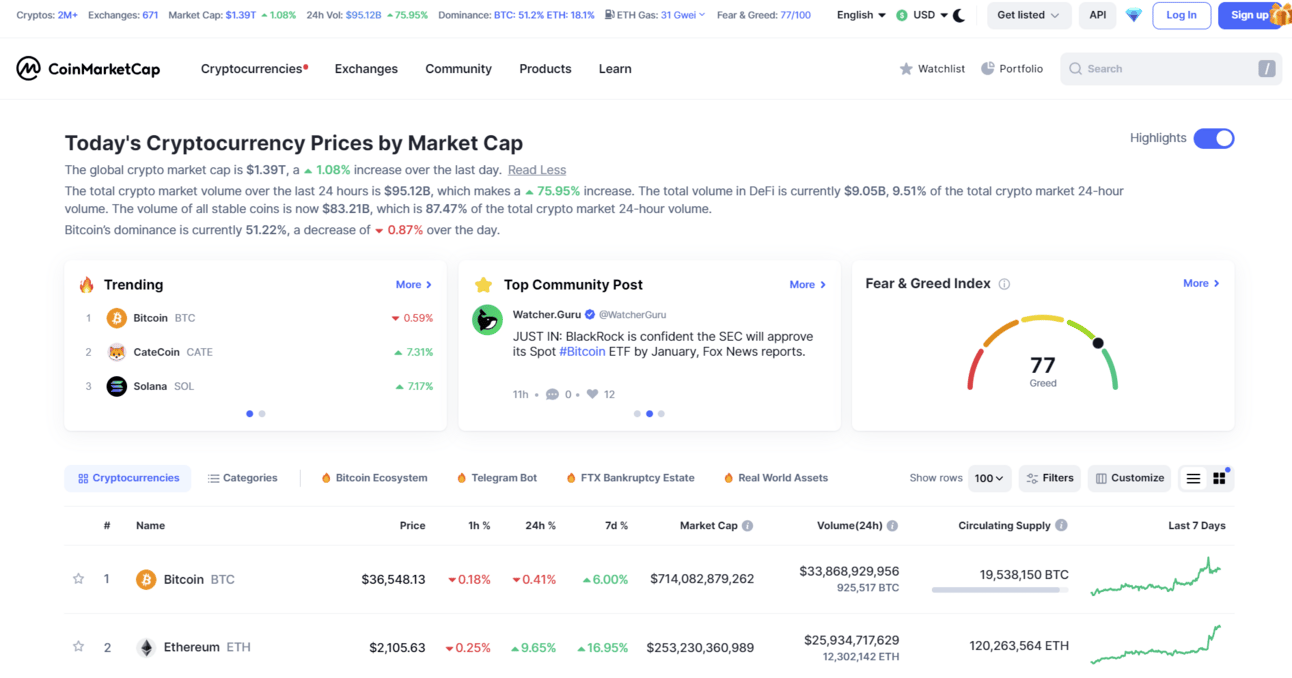1292x678 pixels.
Task: Click the Circulating Supply info icon
Action: pyautogui.click(x=1061, y=526)
